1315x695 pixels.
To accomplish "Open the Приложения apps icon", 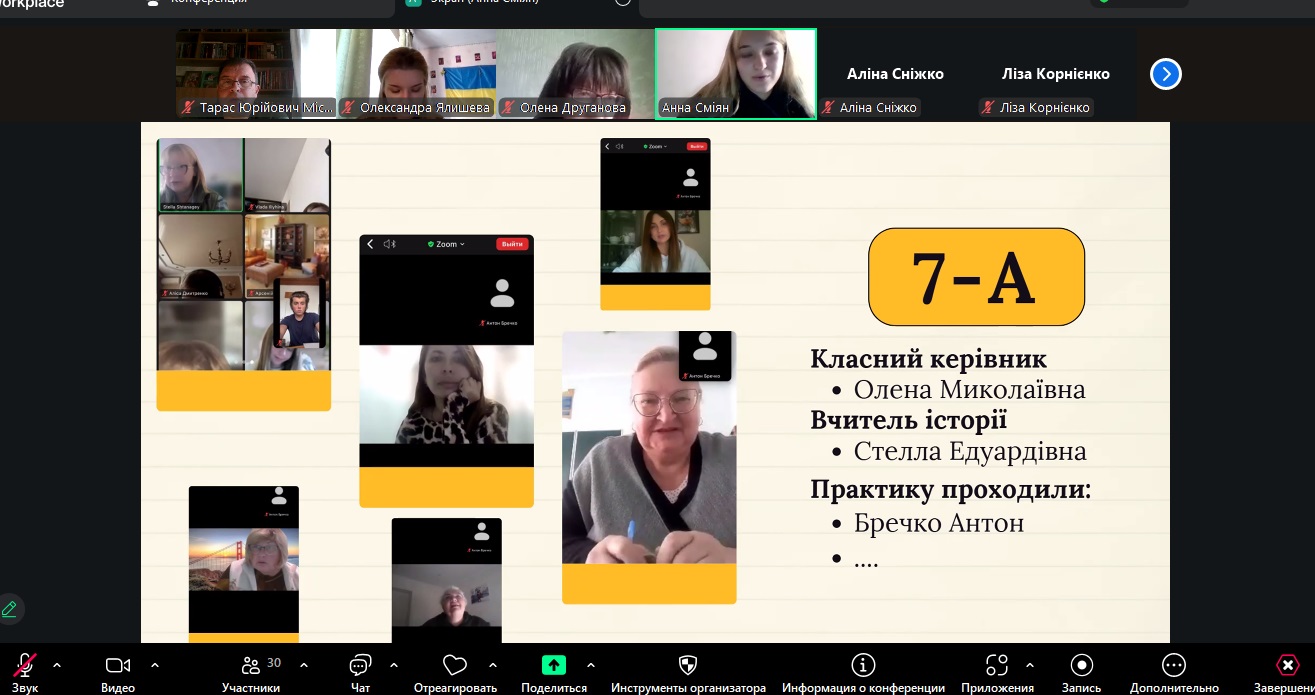I will pos(997,667).
